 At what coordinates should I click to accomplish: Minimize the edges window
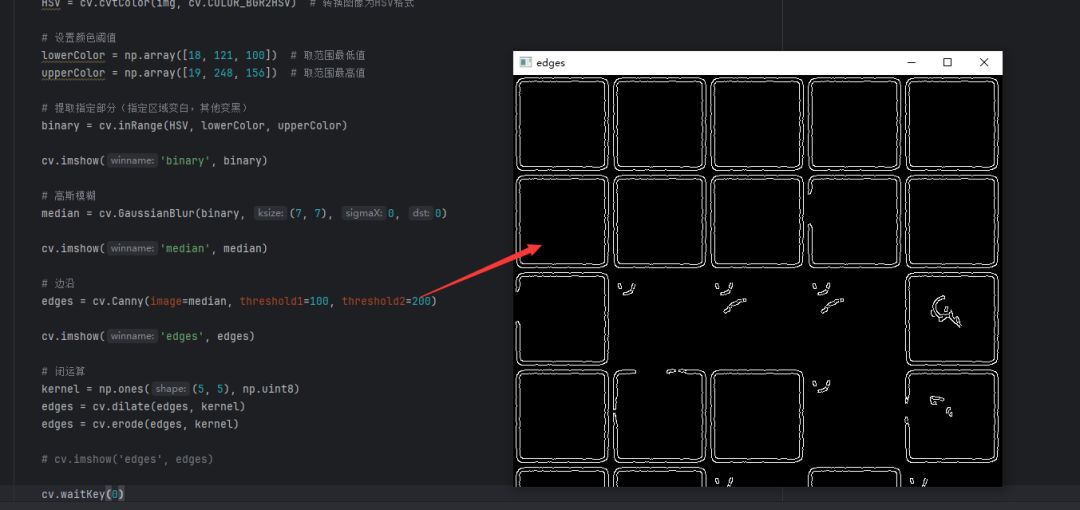[x=911, y=63]
